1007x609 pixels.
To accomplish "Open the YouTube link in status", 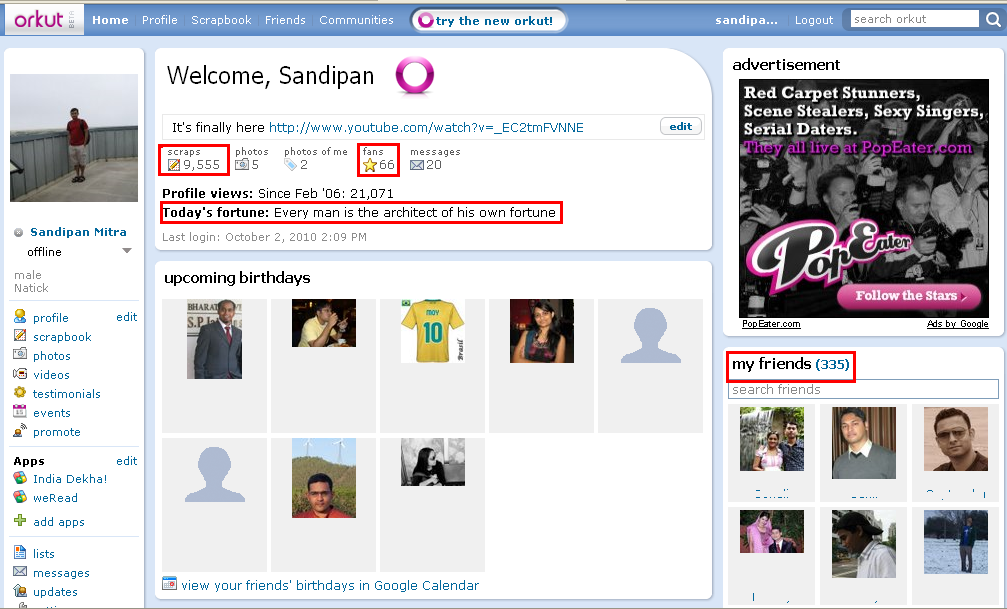I will pos(426,127).
